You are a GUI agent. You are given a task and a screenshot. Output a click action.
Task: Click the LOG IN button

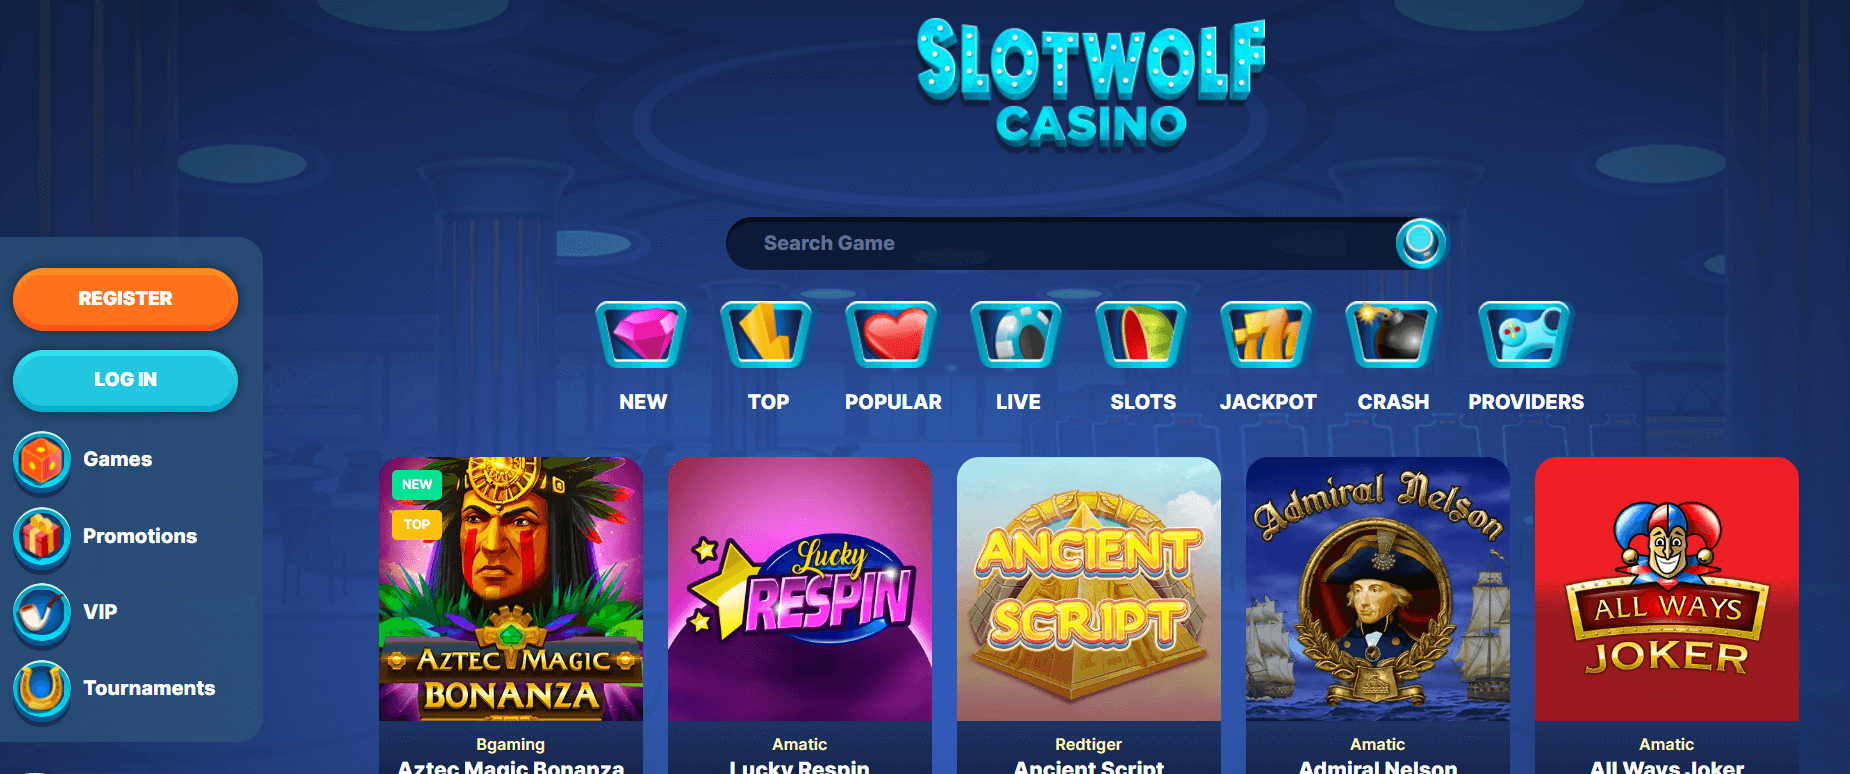tap(125, 380)
